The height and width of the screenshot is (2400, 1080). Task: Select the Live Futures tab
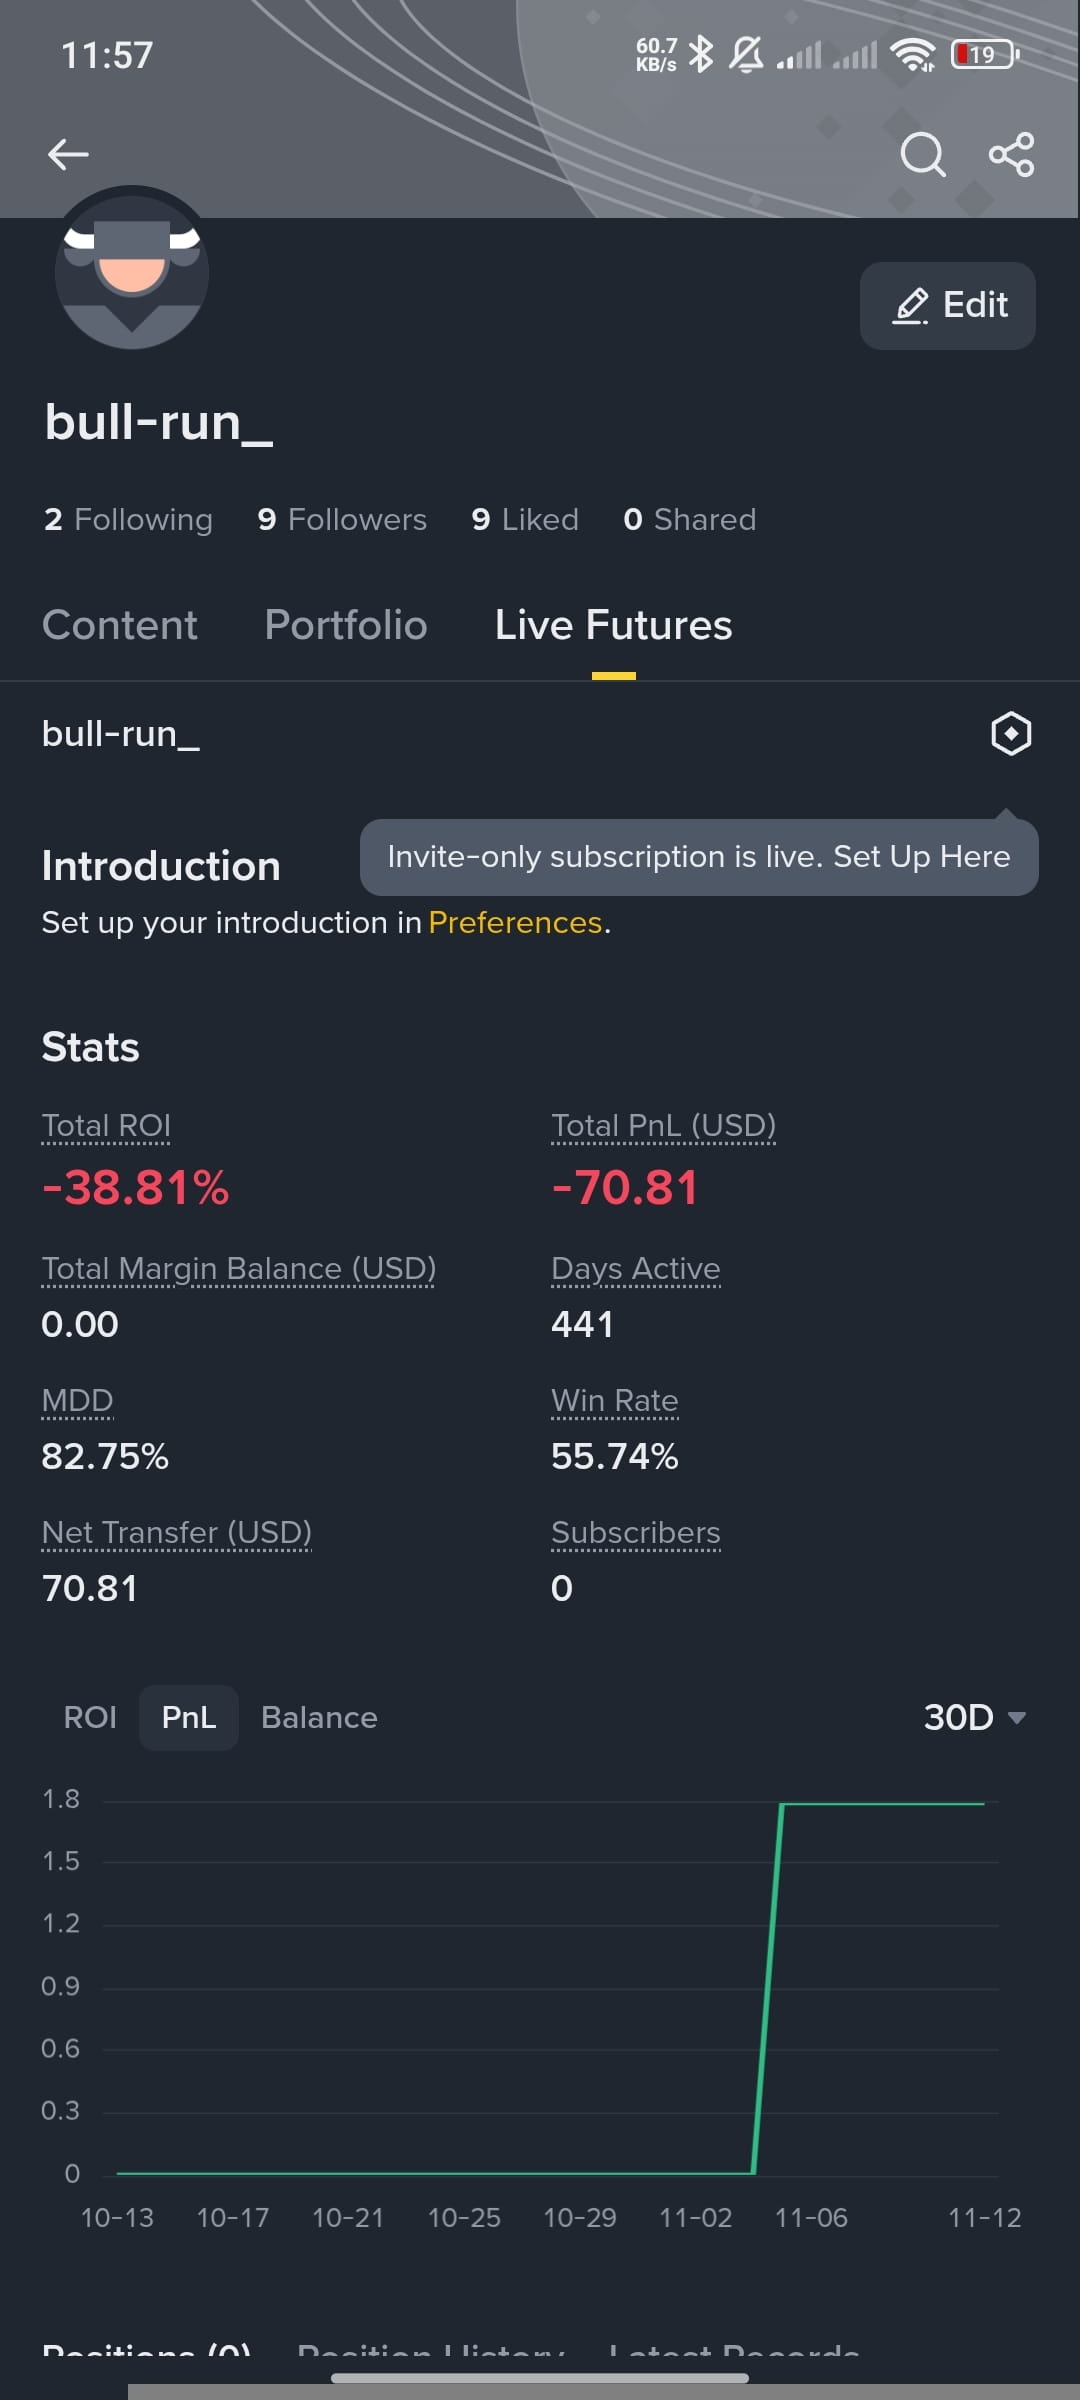point(613,625)
